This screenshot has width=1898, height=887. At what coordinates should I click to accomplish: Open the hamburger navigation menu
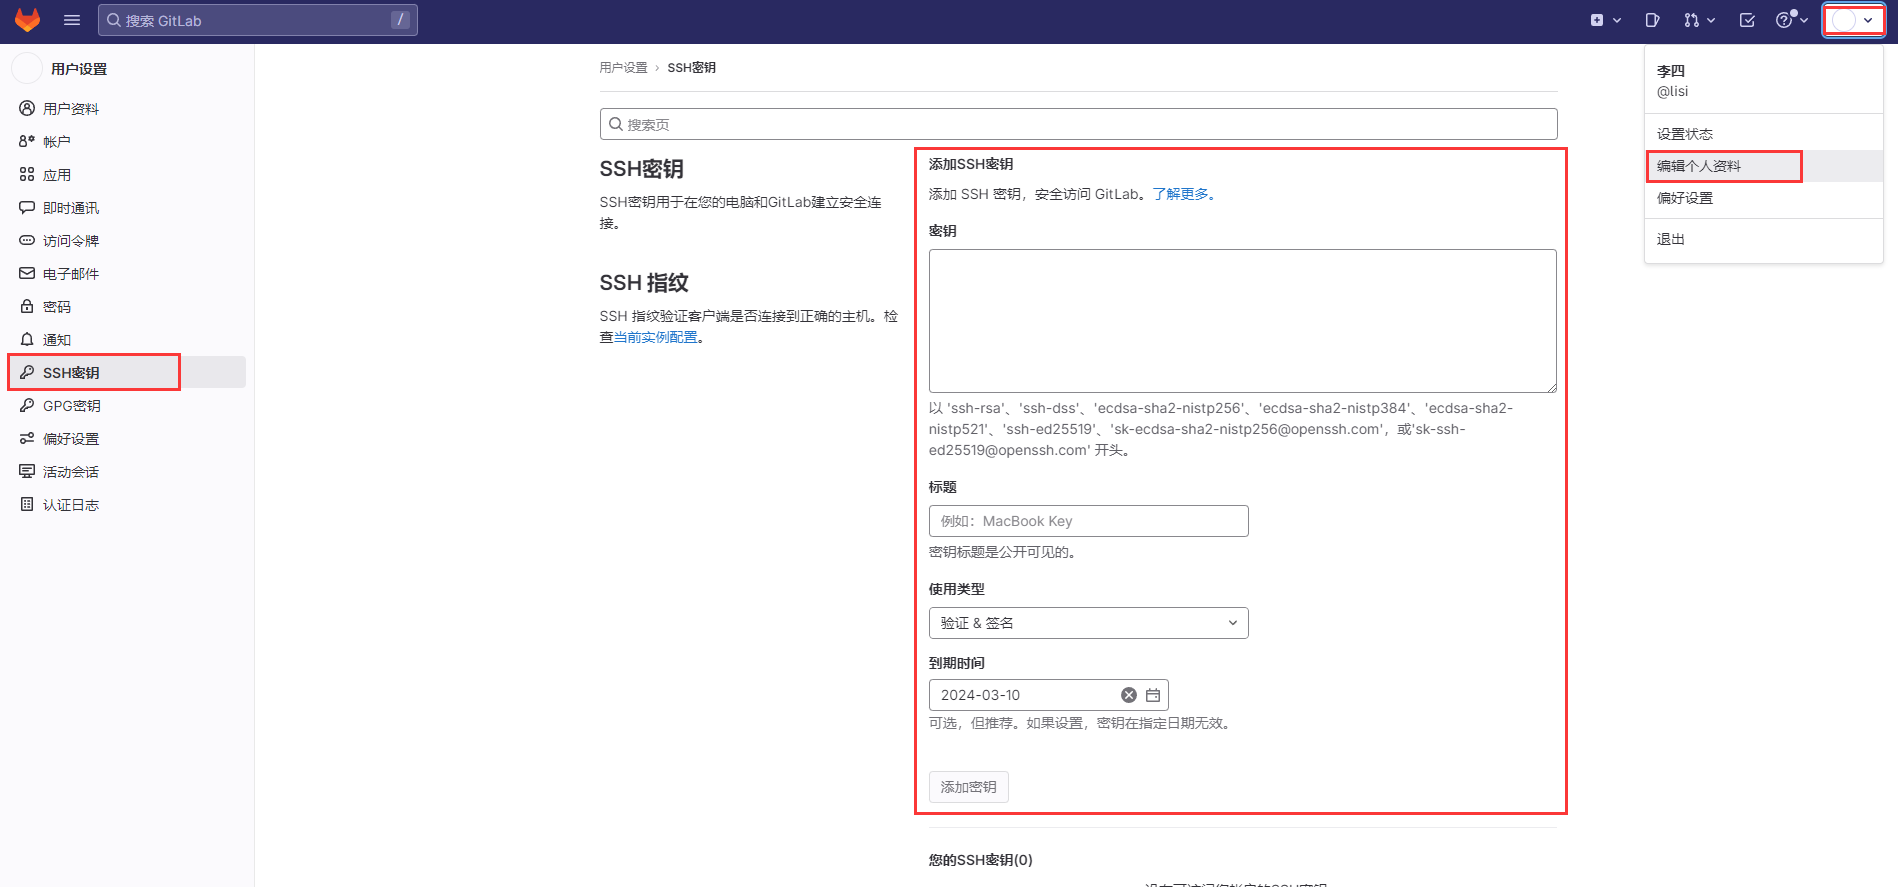tap(72, 20)
